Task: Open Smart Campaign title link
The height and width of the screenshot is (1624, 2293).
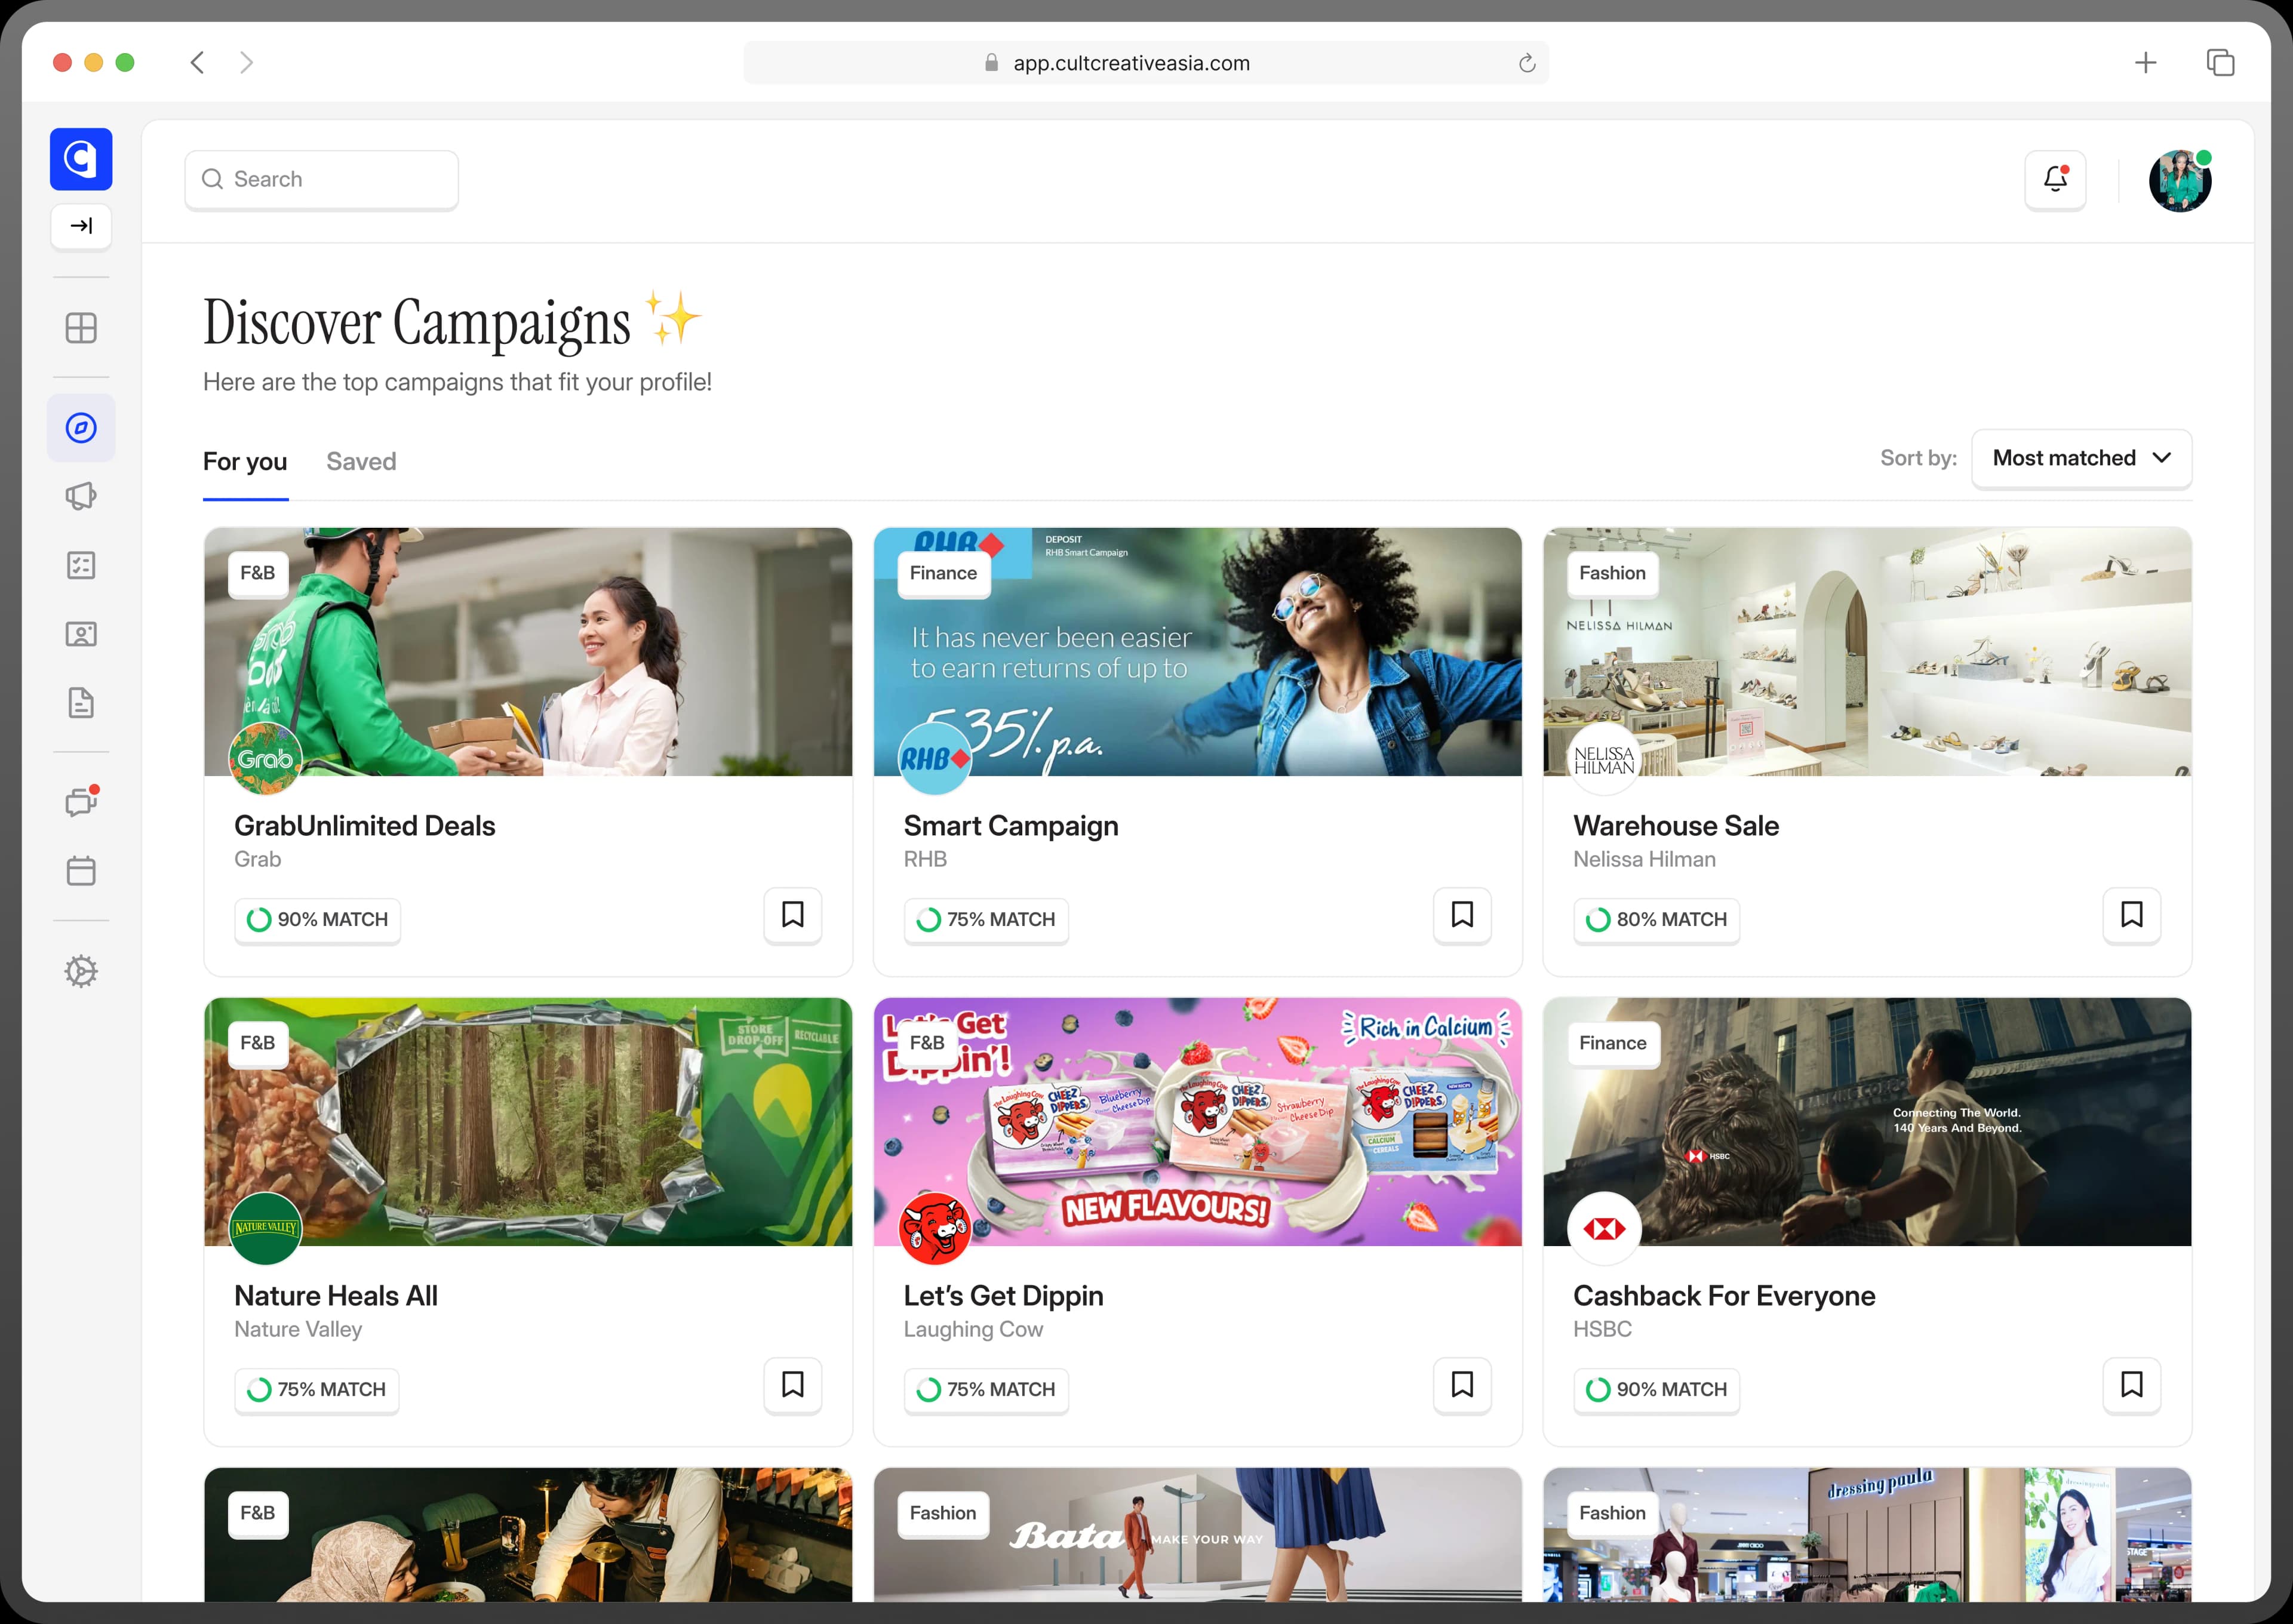Action: click(1010, 826)
